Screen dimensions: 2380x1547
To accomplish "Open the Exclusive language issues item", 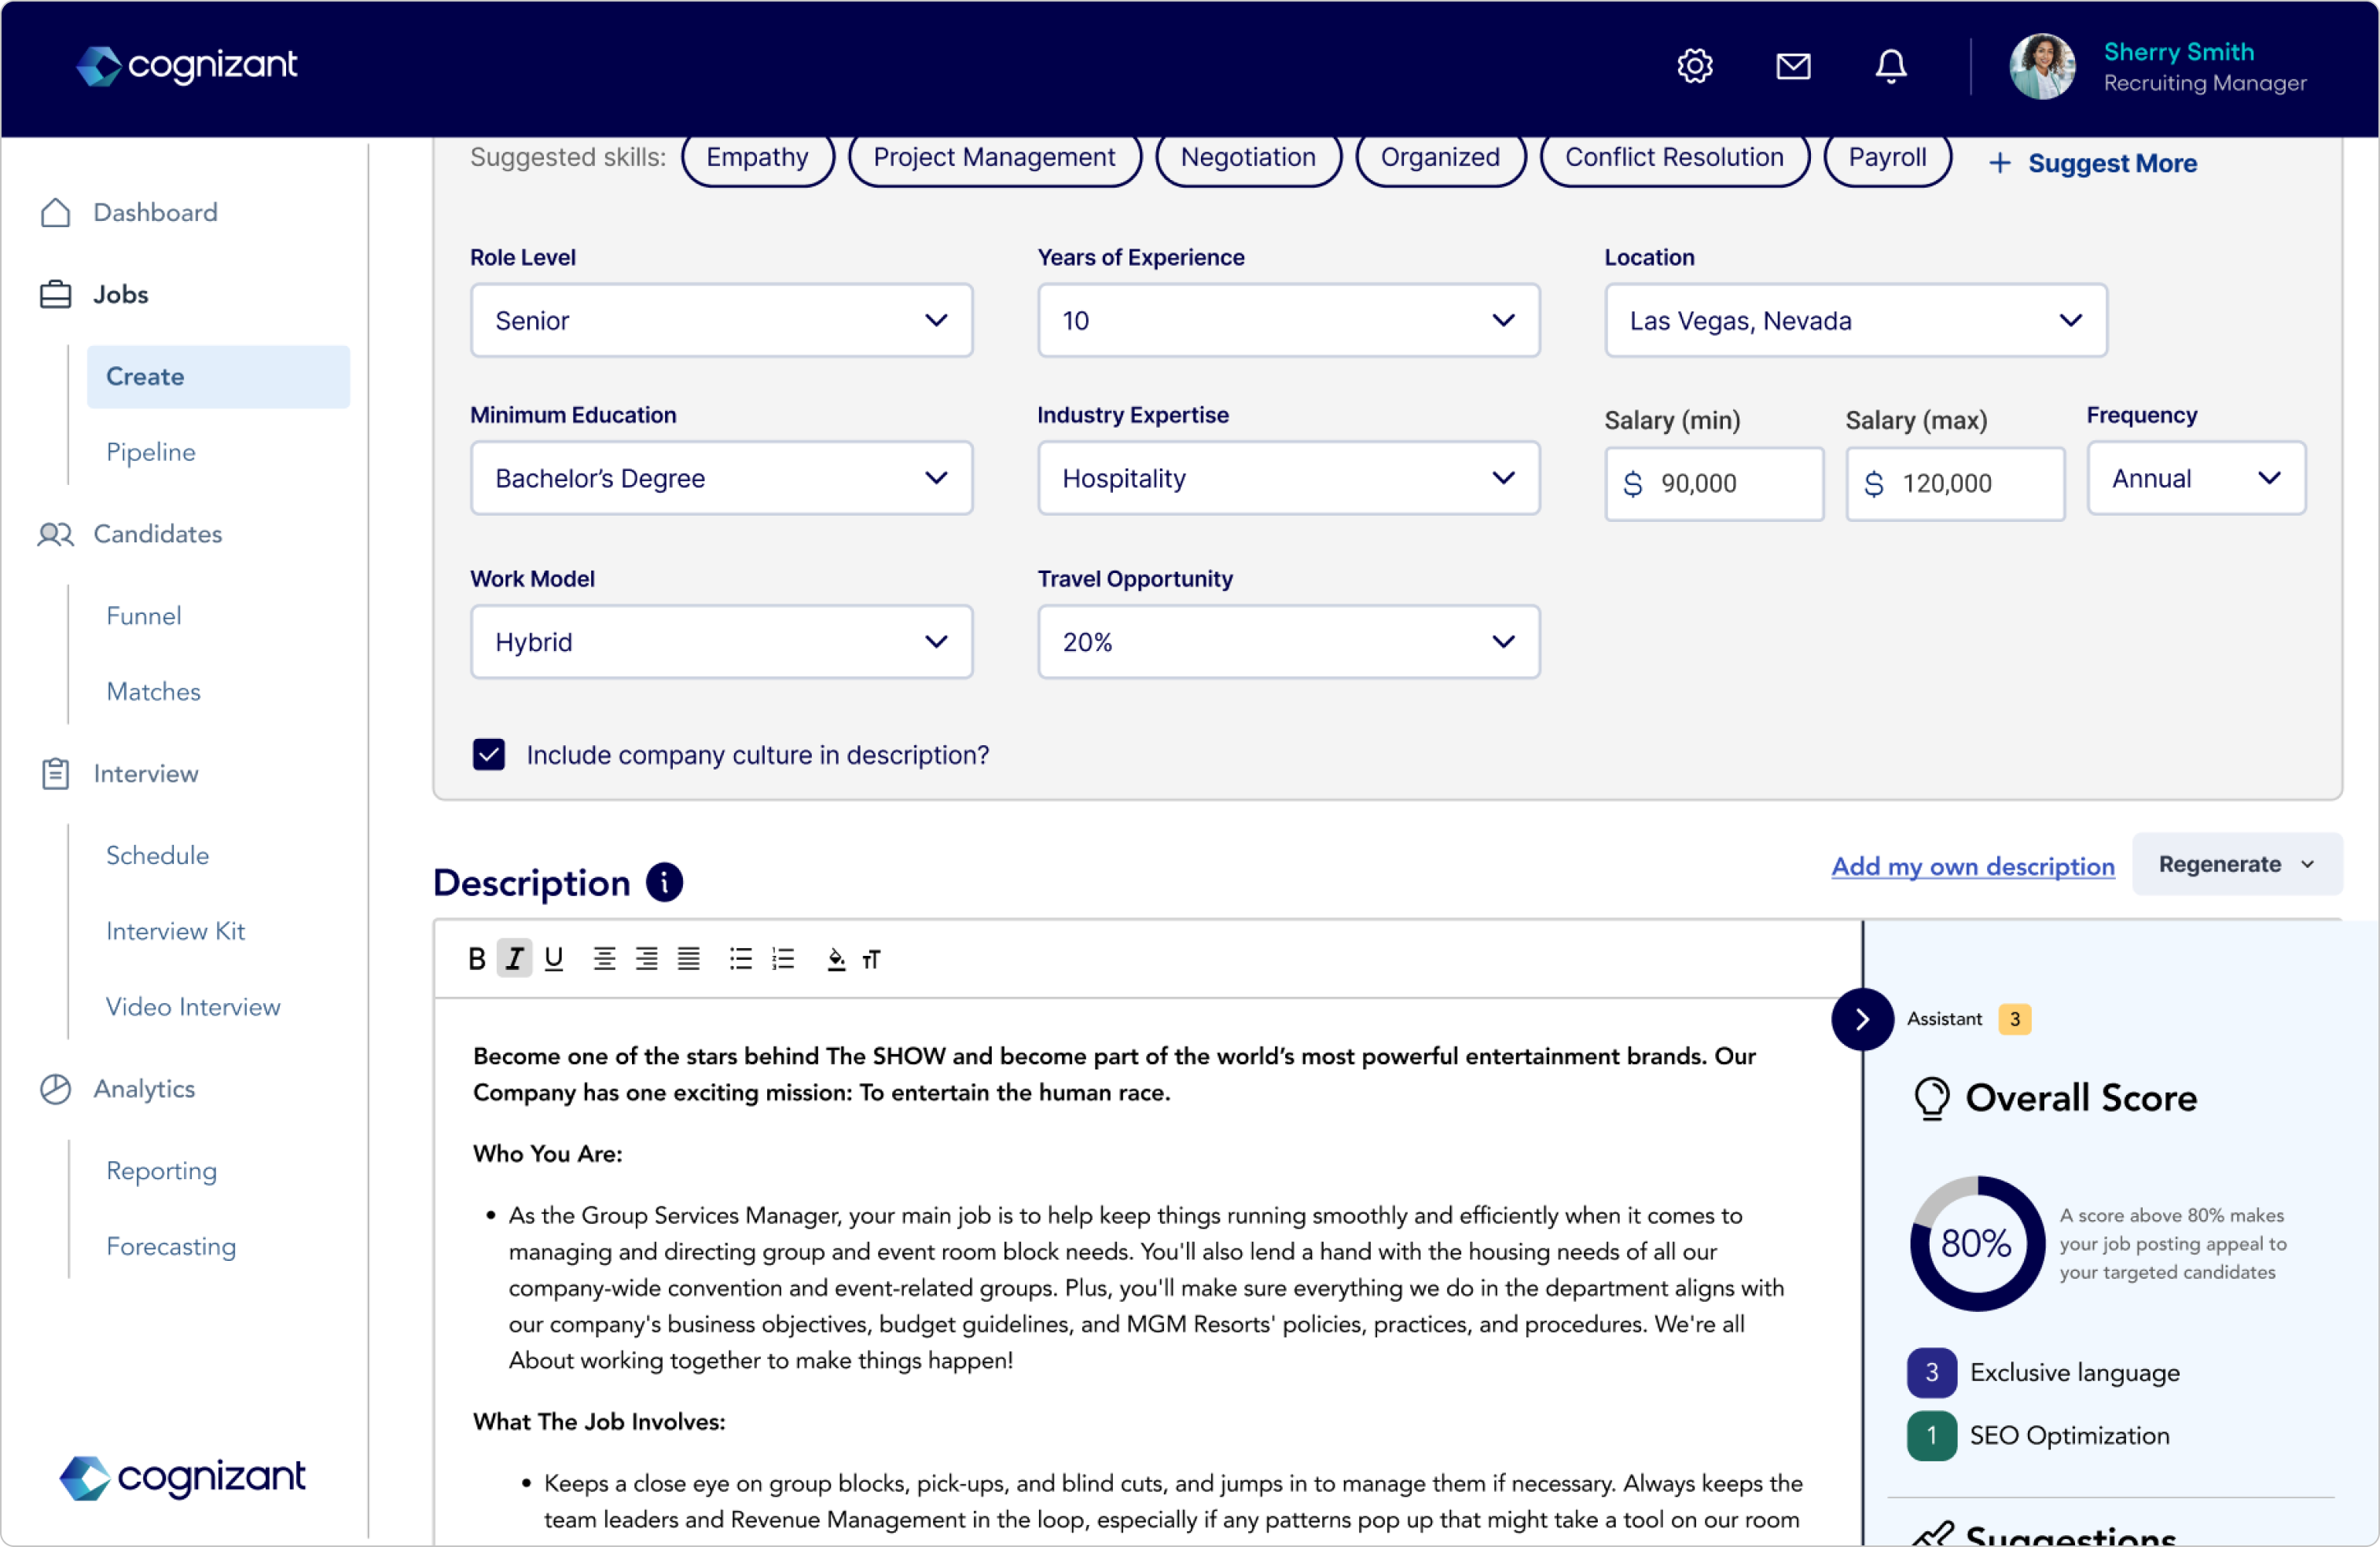I will [x=2043, y=1372].
